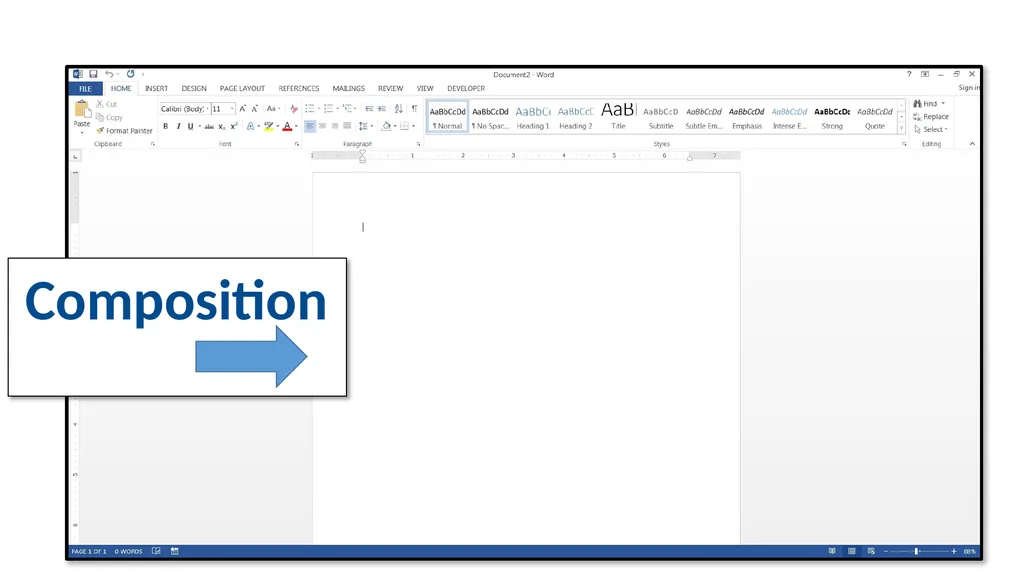Click the tab selector at ruler corner

click(x=75, y=157)
